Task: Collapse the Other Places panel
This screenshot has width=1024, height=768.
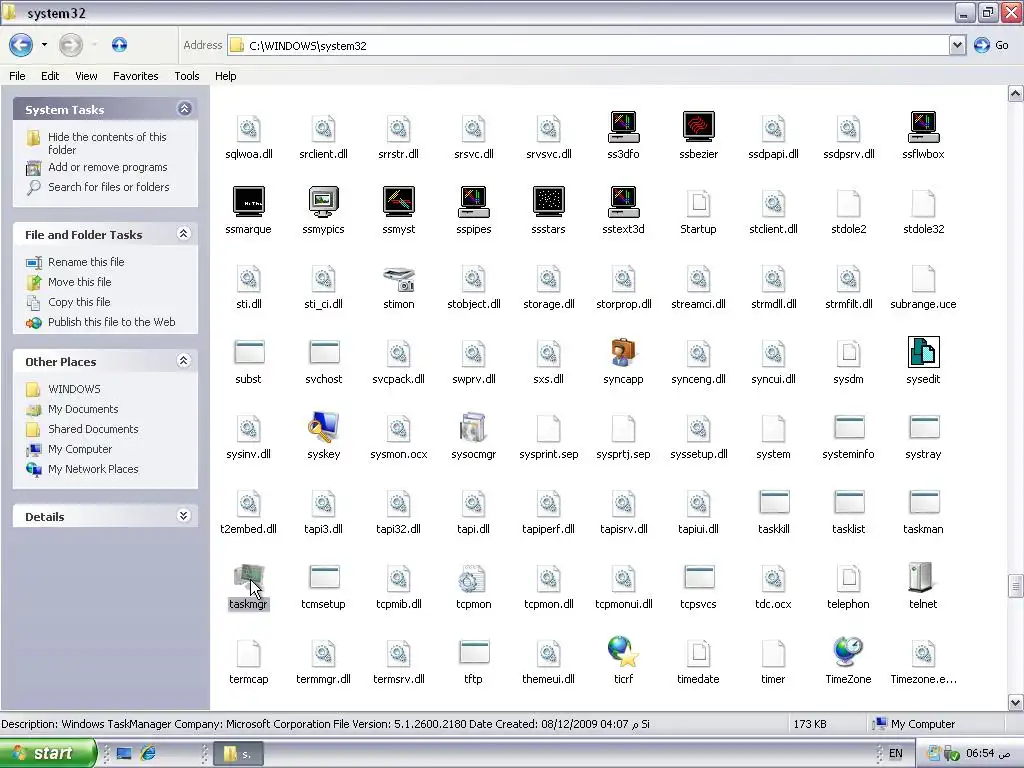Action: point(184,360)
